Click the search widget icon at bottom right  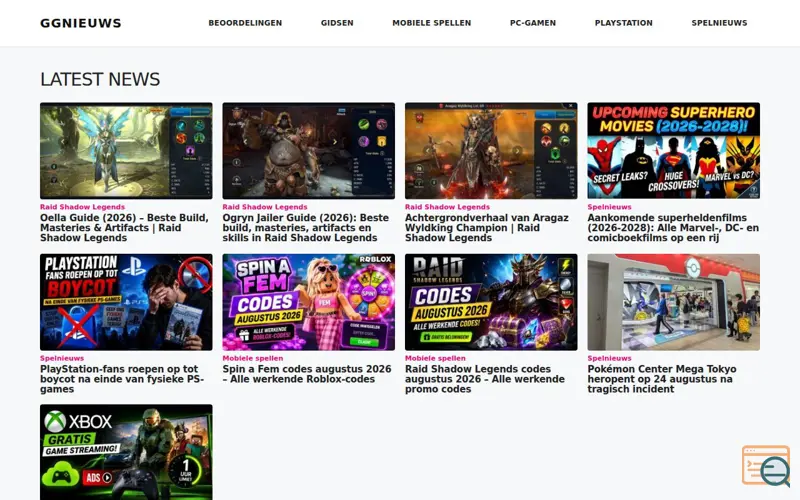[766, 466]
